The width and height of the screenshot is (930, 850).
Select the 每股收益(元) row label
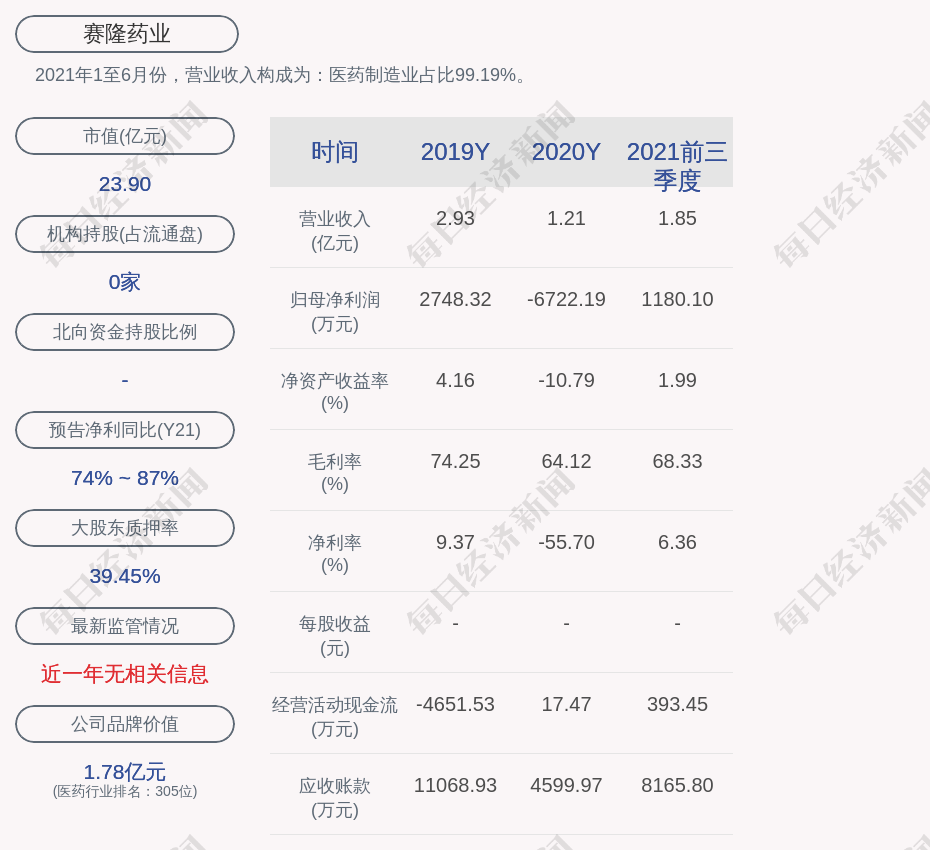[335, 635]
